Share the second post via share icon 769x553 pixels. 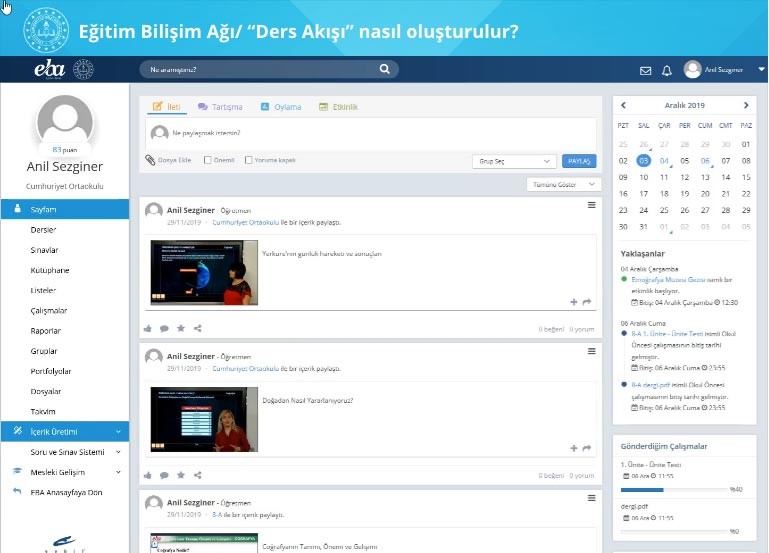tap(198, 475)
